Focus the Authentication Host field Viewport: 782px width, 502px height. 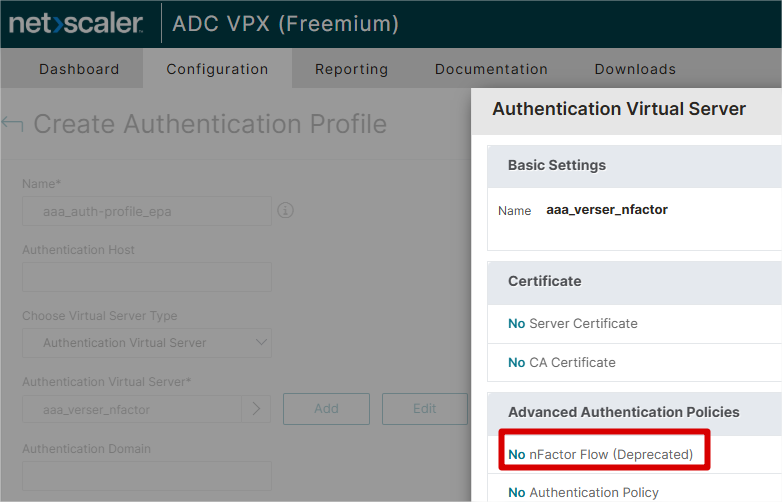(147, 277)
